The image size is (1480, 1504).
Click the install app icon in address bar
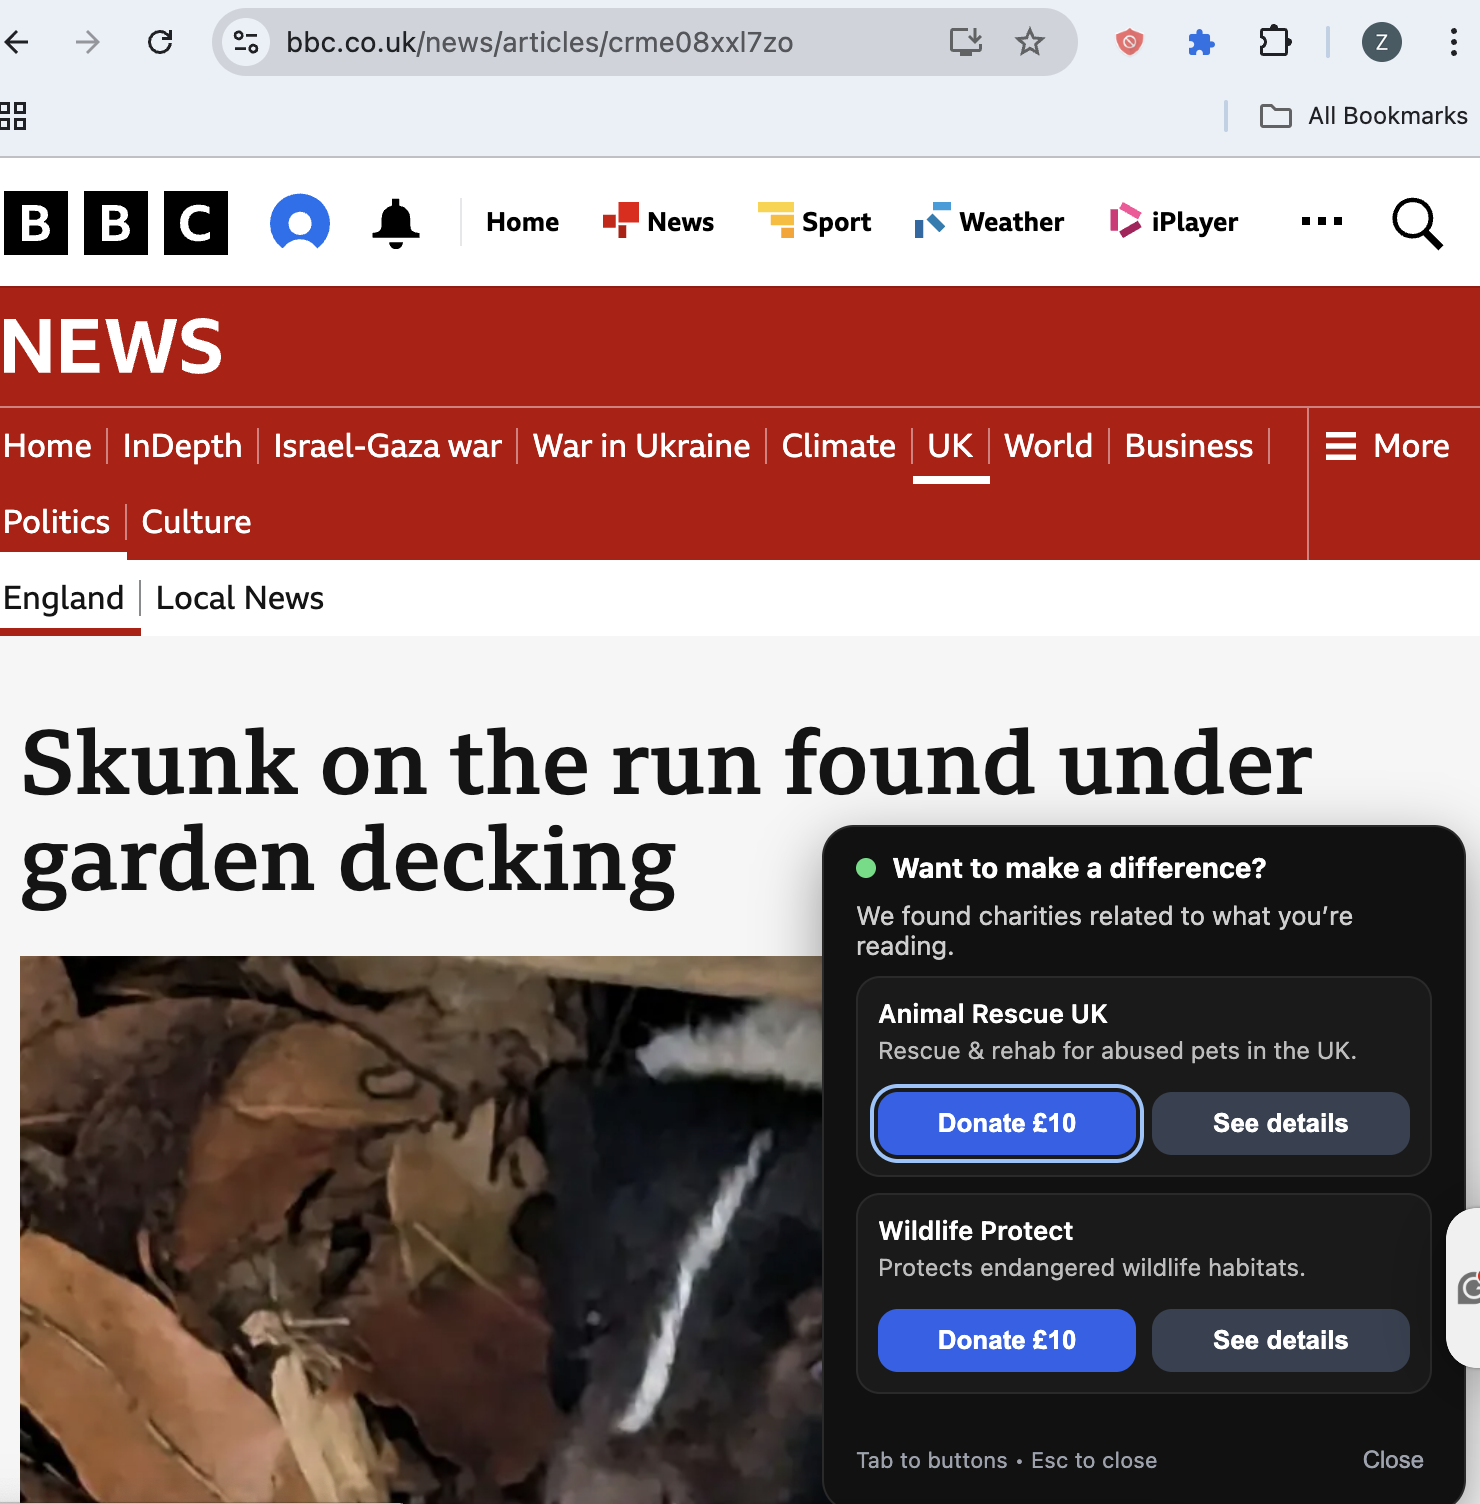coord(966,42)
